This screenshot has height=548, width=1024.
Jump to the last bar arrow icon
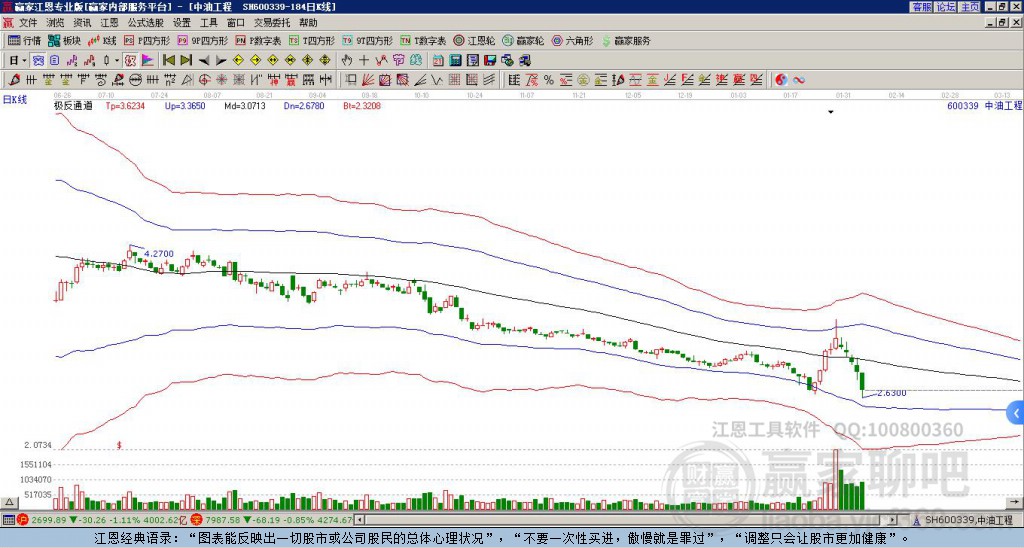point(186,60)
